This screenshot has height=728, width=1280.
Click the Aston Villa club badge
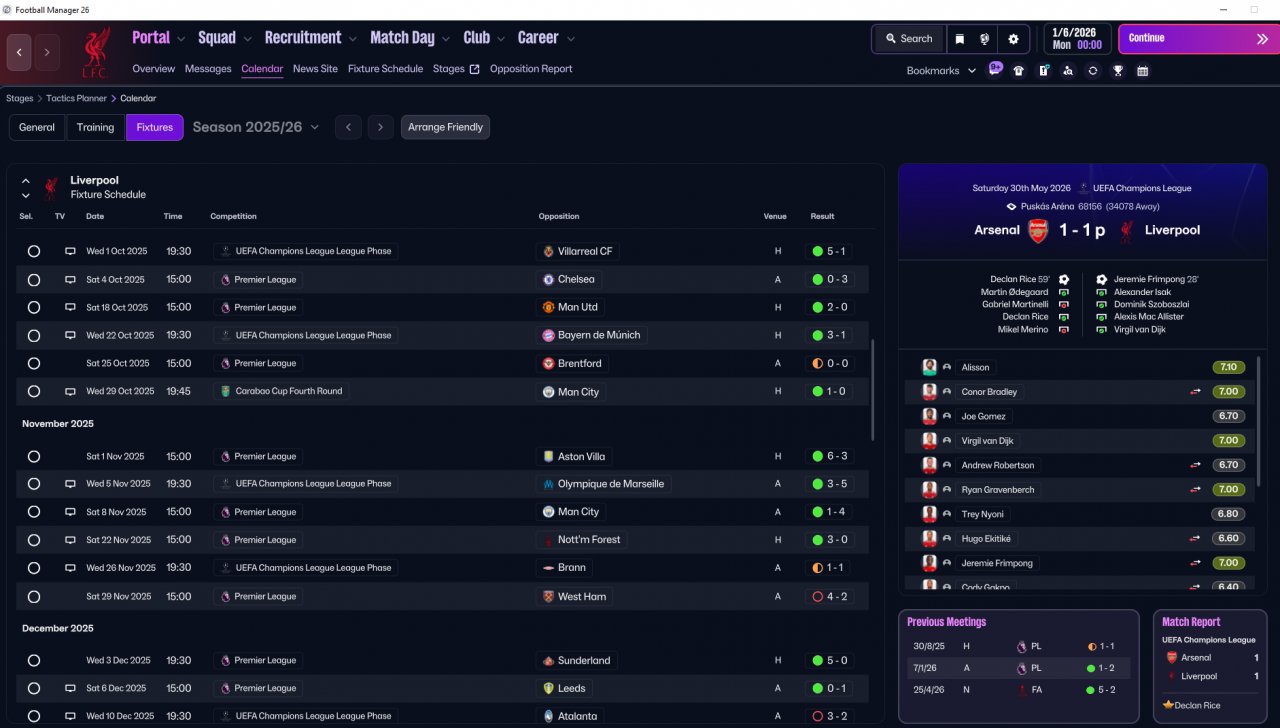point(548,457)
